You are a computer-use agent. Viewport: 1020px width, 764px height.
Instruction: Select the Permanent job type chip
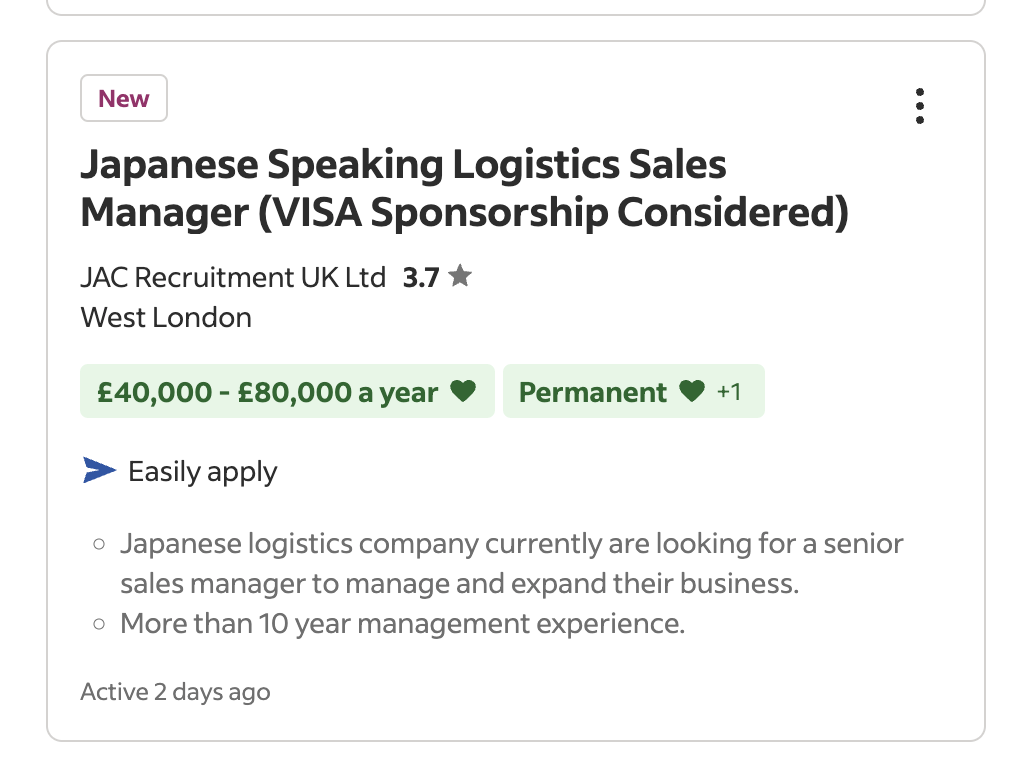(x=593, y=391)
